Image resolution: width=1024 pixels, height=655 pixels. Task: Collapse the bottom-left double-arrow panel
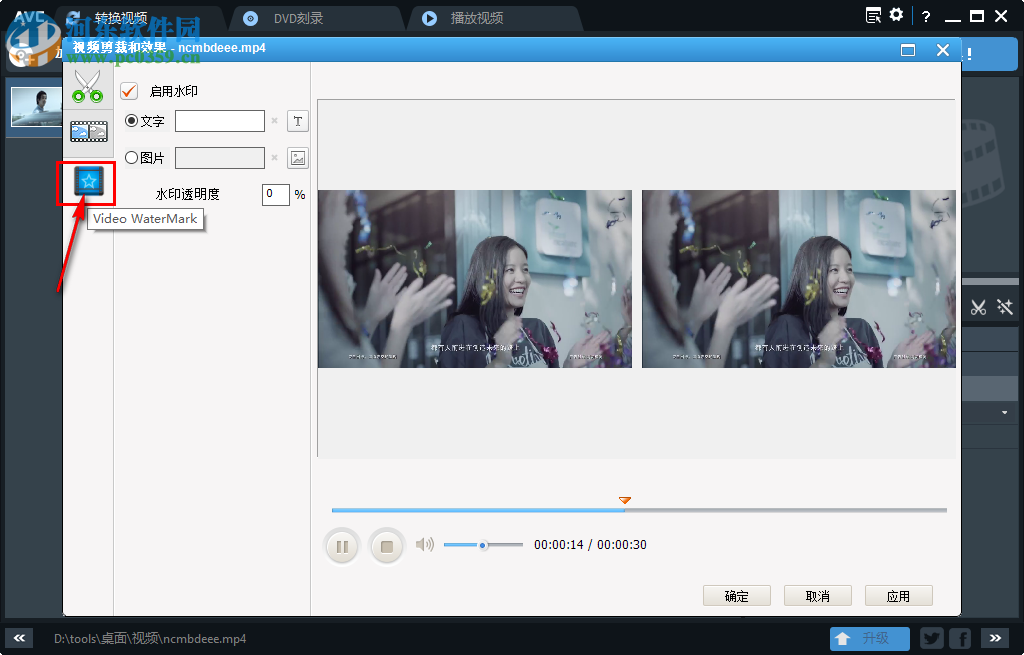(x=18, y=638)
